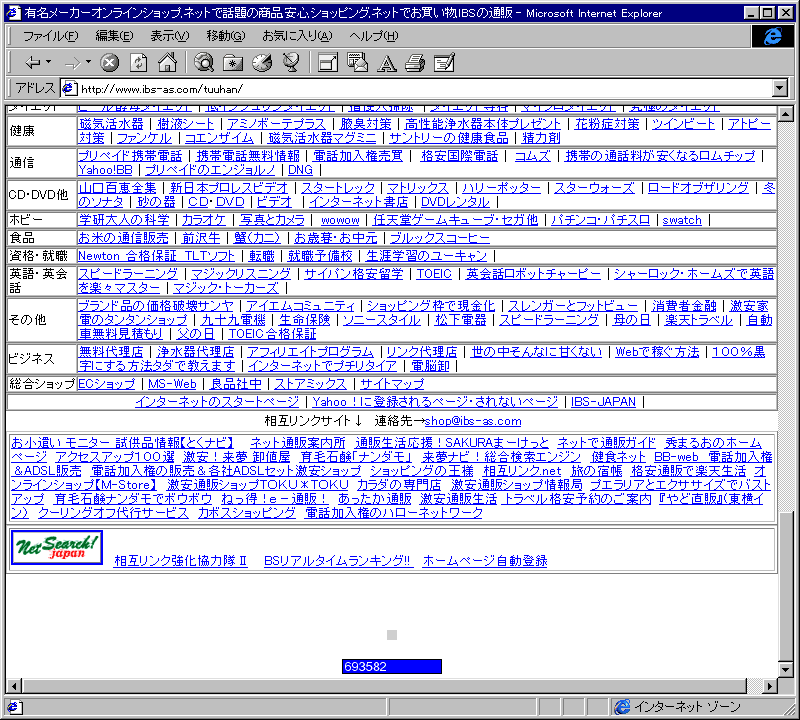Follow the ファンケル link
Viewport: 800px width, 720px height.
[x=144, y=138]
